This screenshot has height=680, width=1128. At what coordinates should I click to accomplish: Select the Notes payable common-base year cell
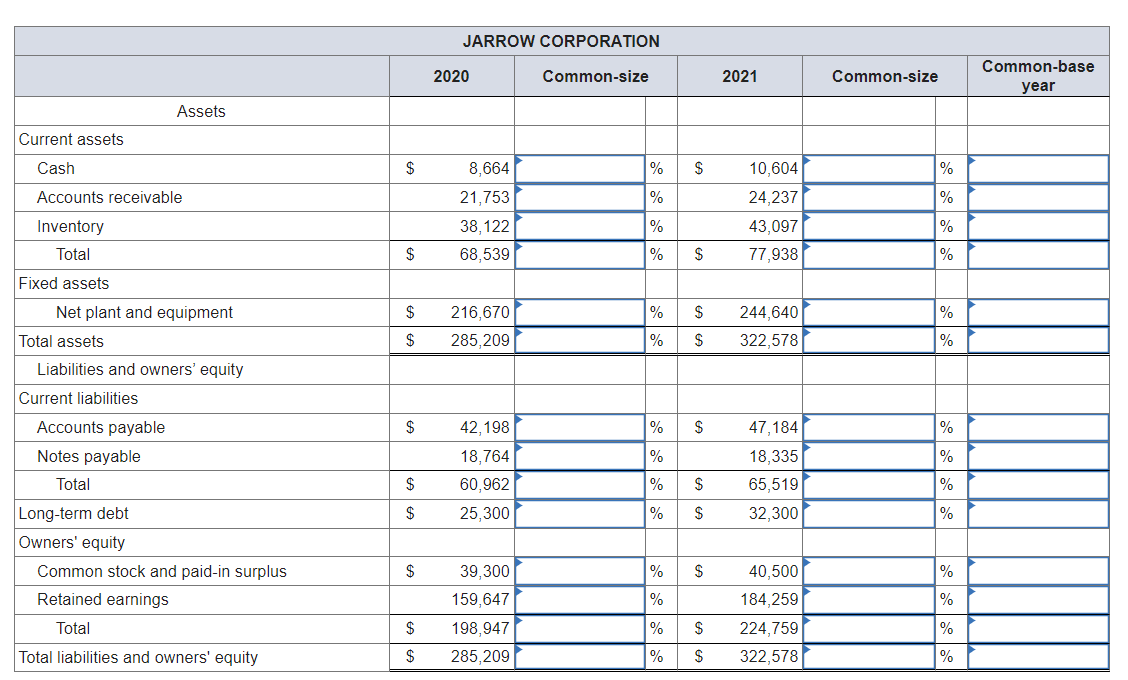[1035, 456]
